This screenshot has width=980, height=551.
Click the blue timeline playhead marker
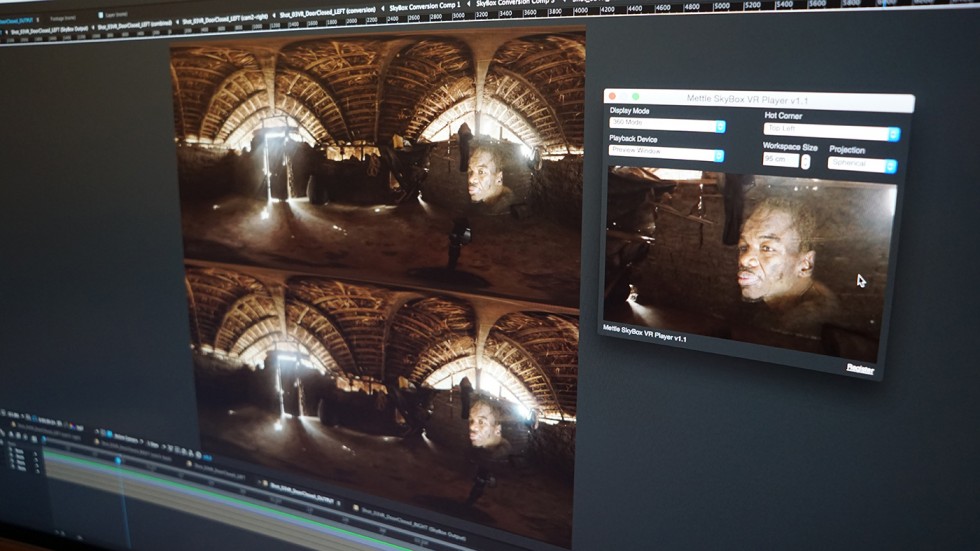coord(118,460)
